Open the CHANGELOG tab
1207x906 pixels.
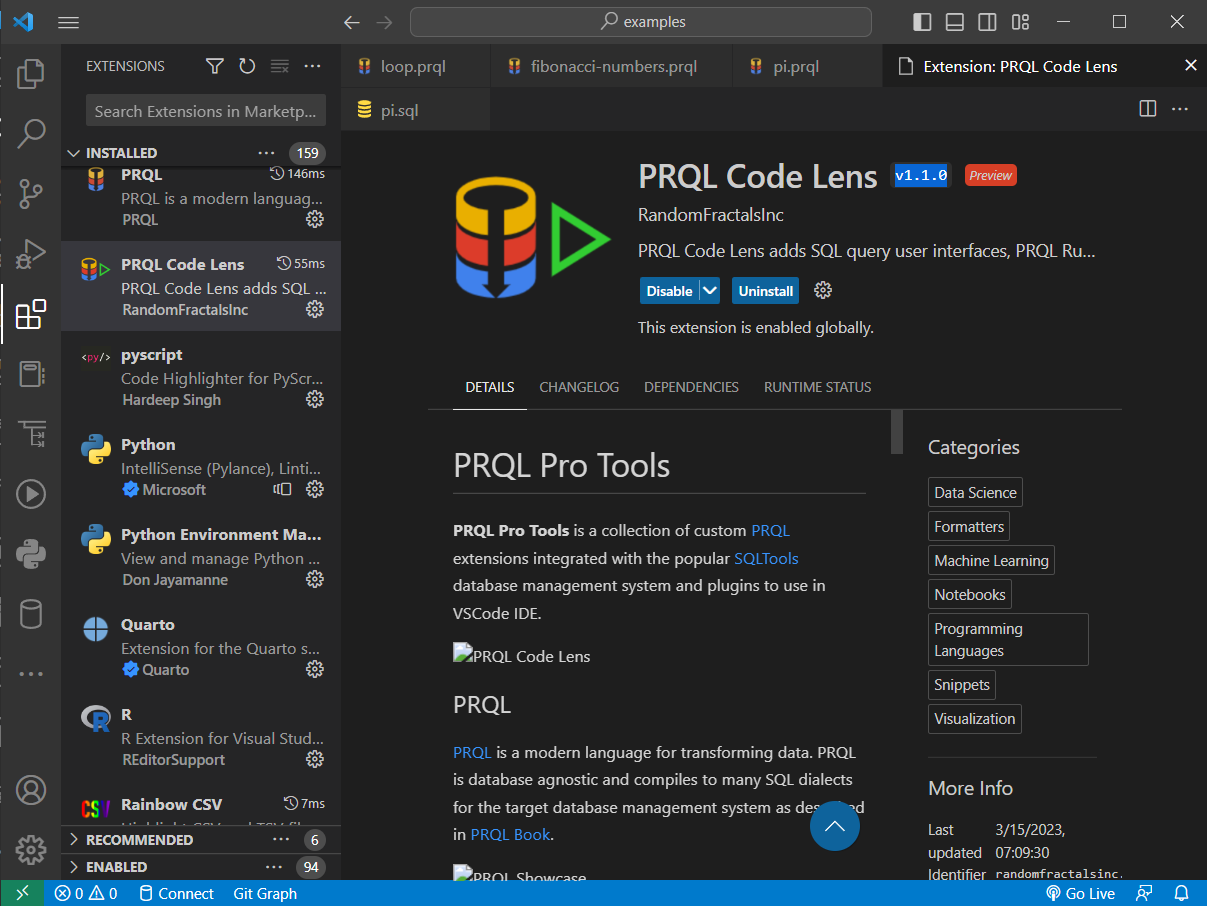(579, 387)
